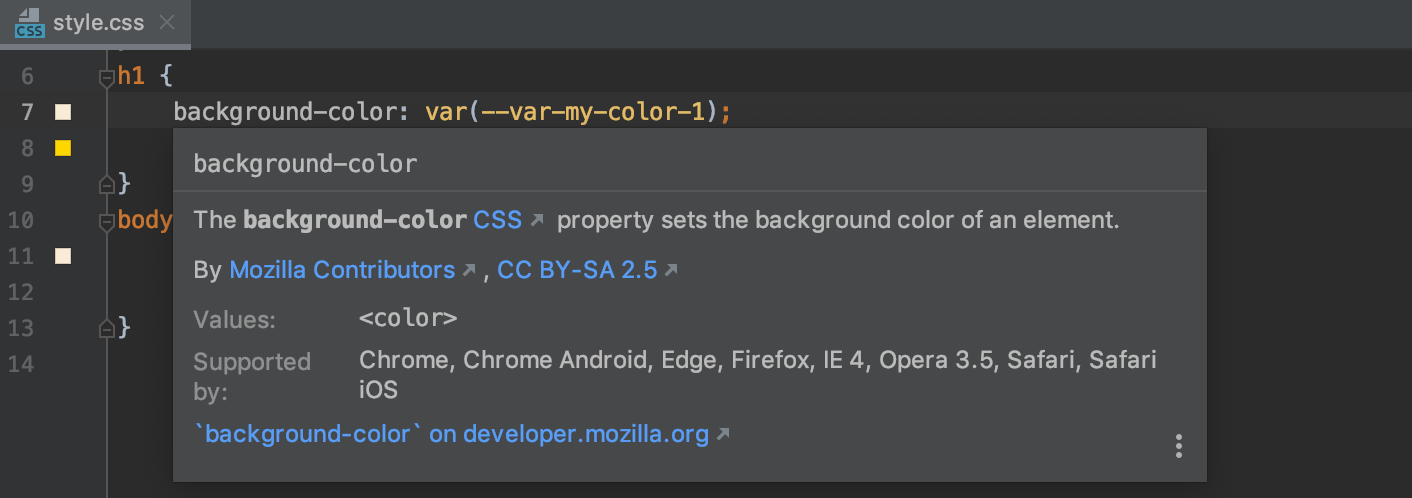Viewport: 1412px width, 498px height.
Task: Click the color swatch on gutter line 11
Action: (x=63, y=256)
